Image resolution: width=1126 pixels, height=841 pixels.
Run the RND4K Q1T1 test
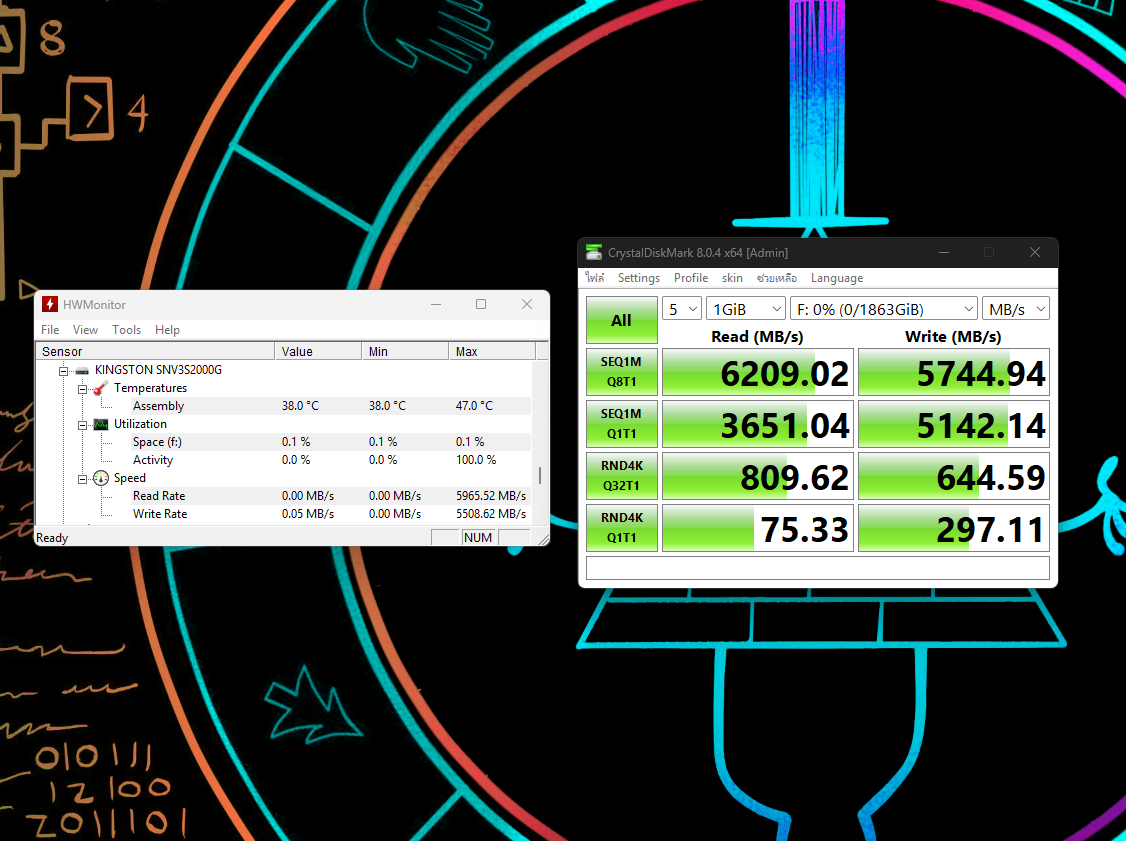[621, 528]
